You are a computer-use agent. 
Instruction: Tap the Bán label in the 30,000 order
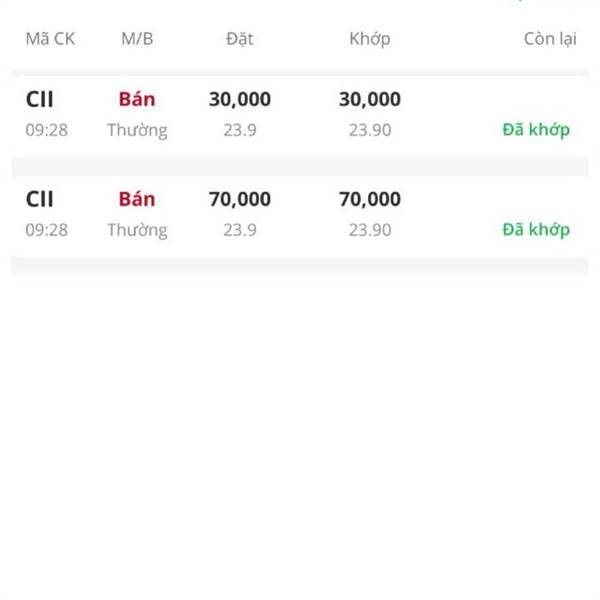click(x=137, y=99)
